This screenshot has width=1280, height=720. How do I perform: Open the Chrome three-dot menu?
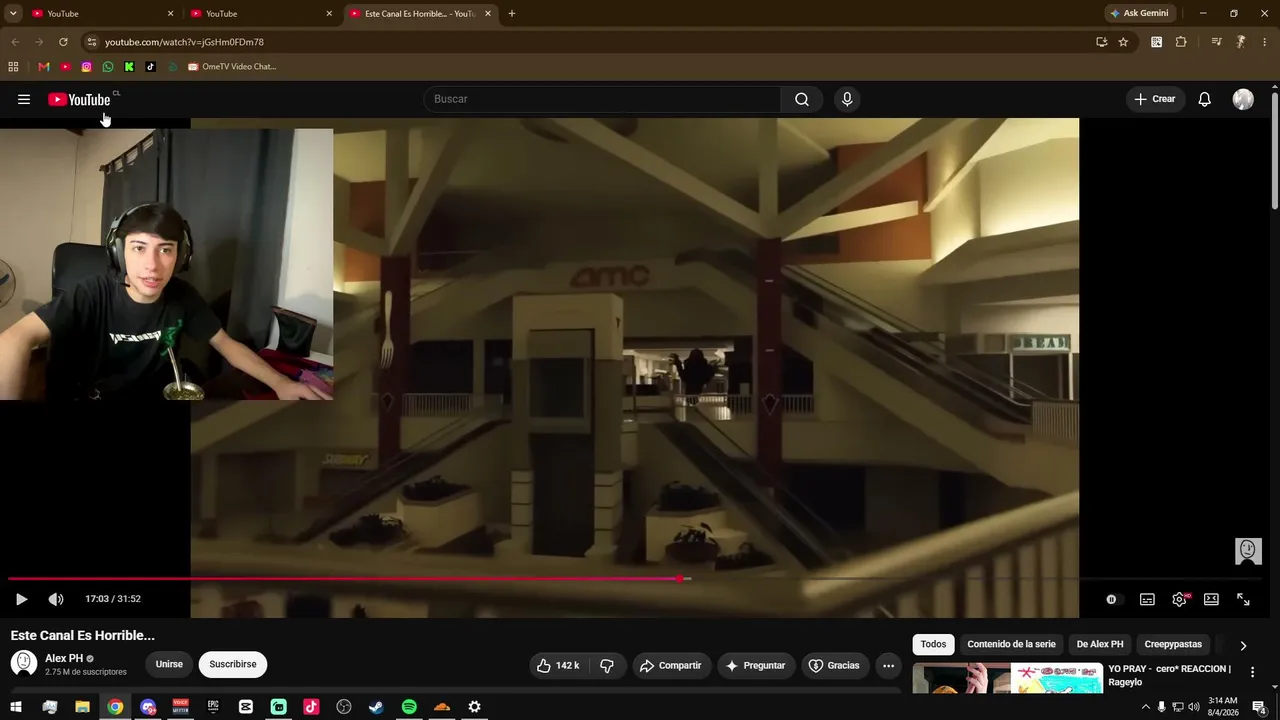coord(1265,42)
